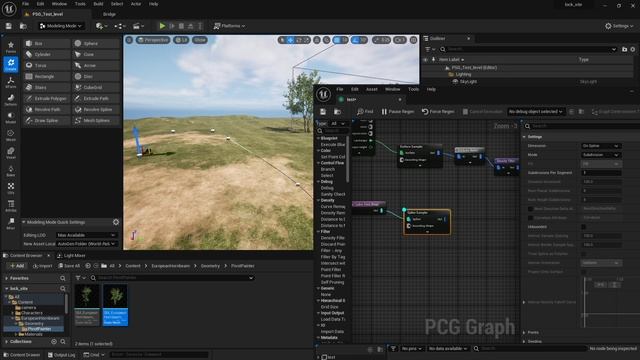Select the Content Browser tab
The width and height of the screenshot is (640, 360).
[x=26, y=256]
